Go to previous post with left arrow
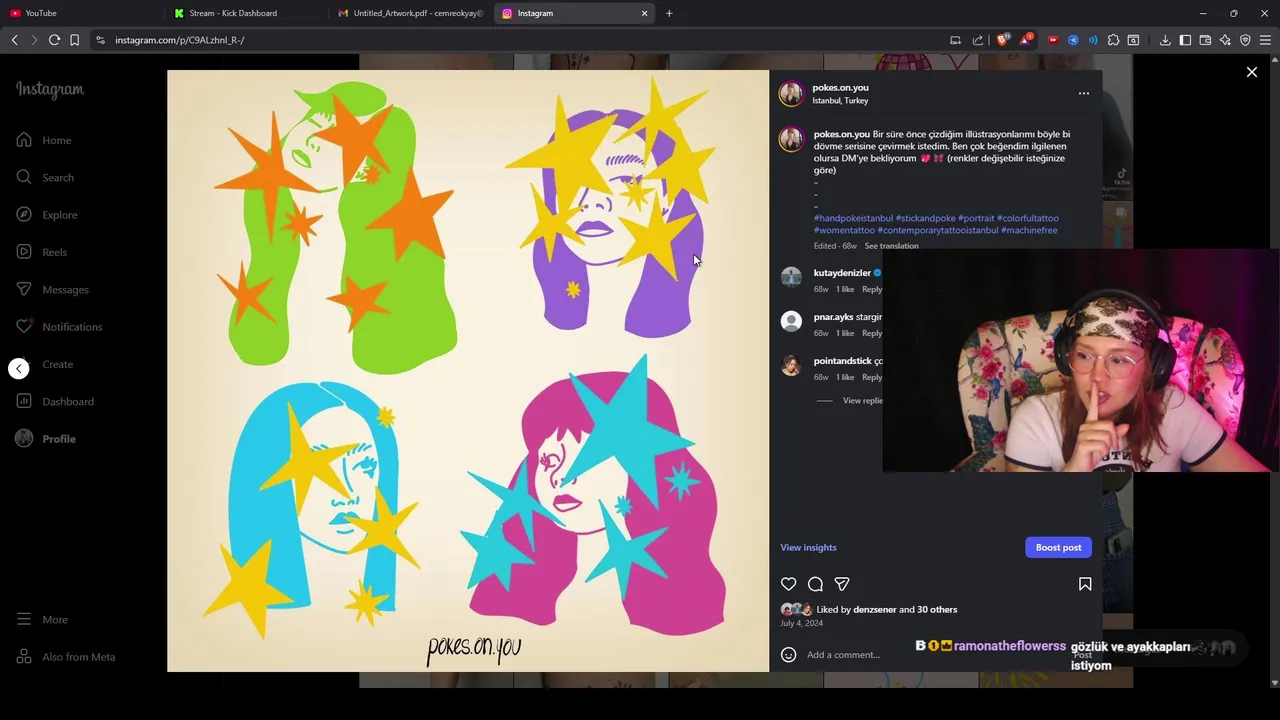 19,369
